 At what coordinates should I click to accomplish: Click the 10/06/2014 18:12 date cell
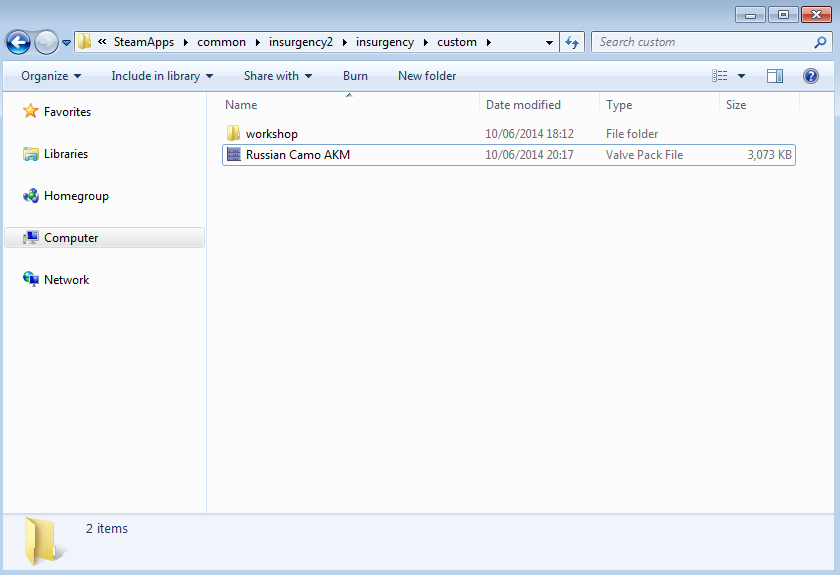click(x=529, y=134)
